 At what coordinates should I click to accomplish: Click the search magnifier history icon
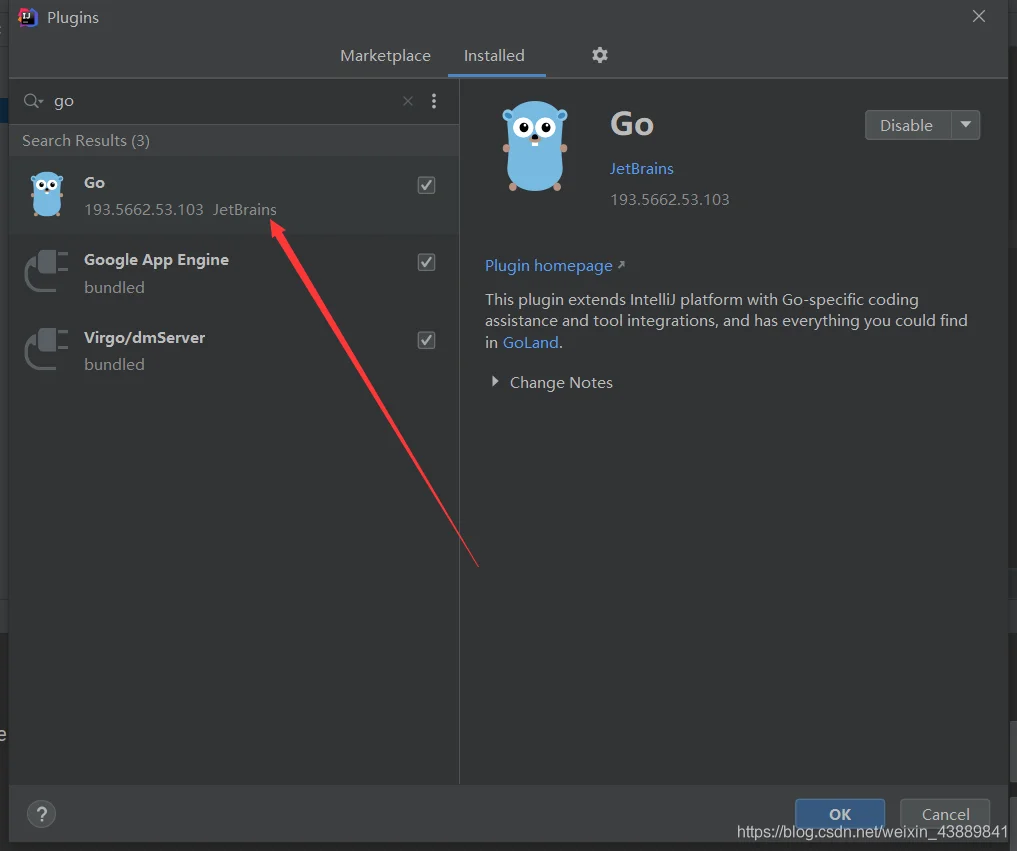coord(33,101)
